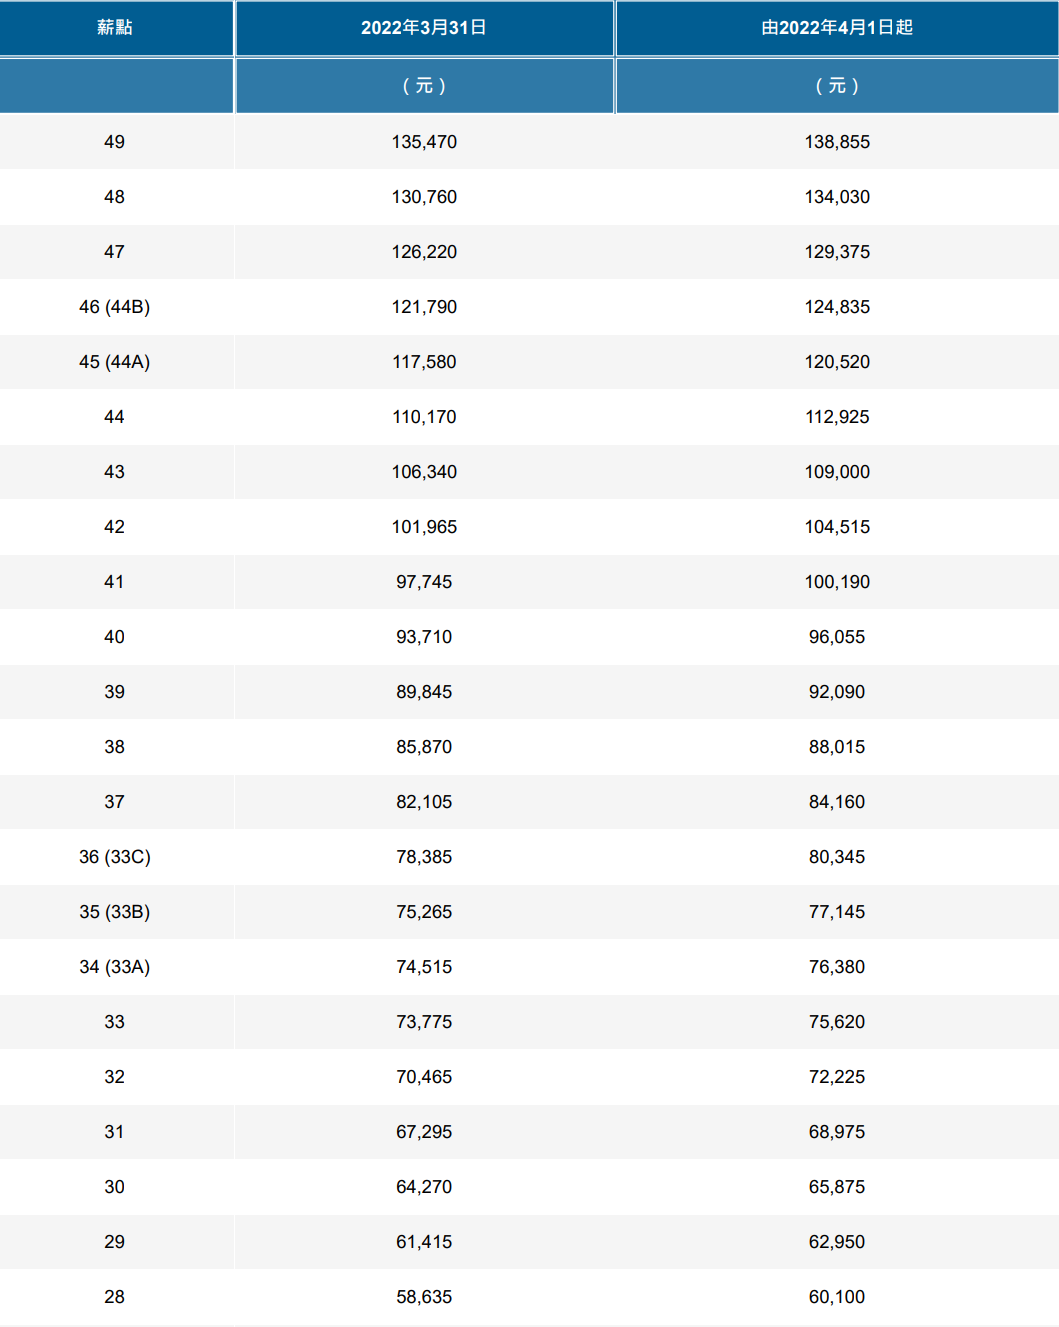Select the 36 (33C) pay point

coord(115,857)
